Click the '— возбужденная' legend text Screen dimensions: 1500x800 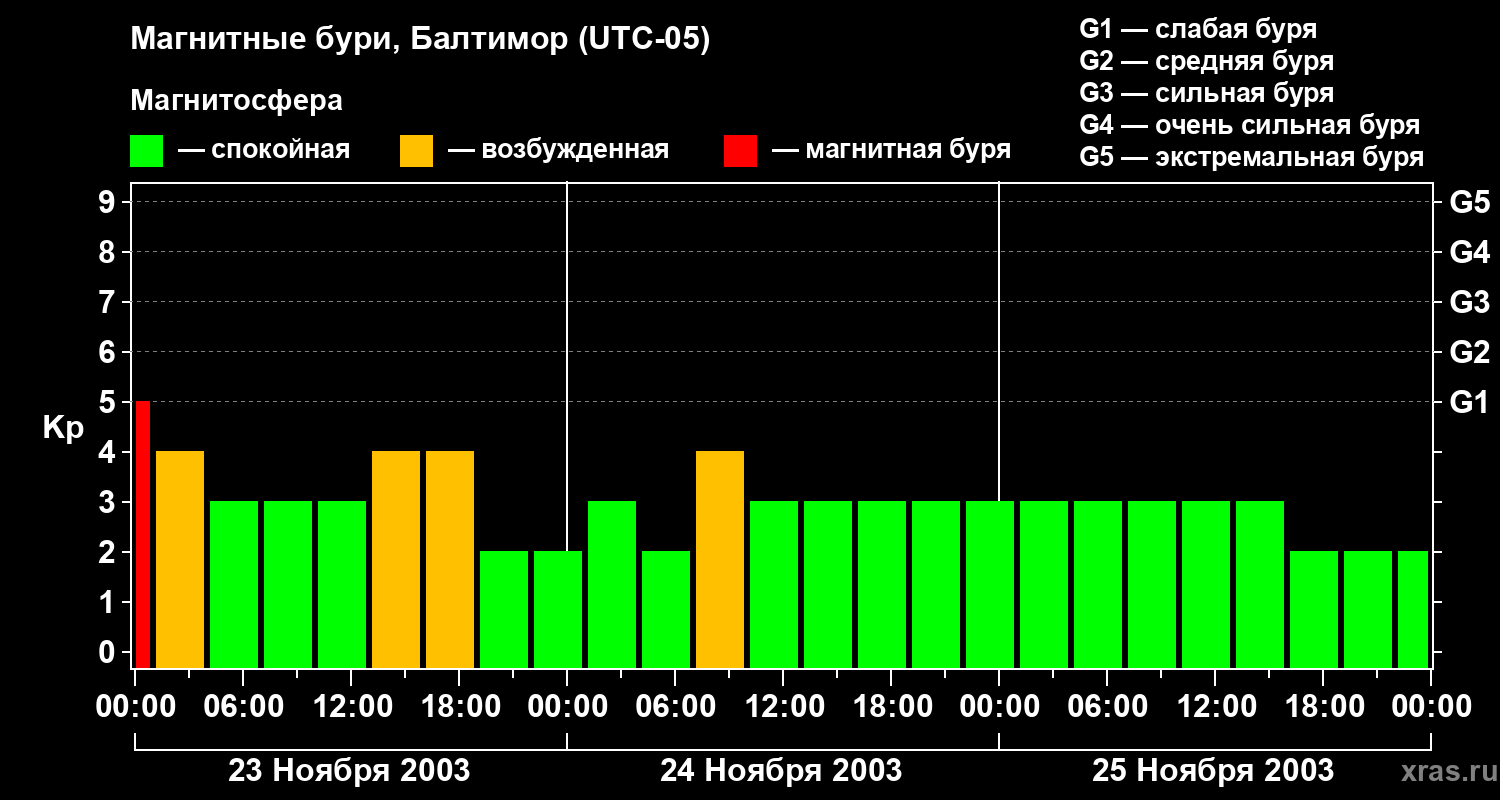click(559, 150)
